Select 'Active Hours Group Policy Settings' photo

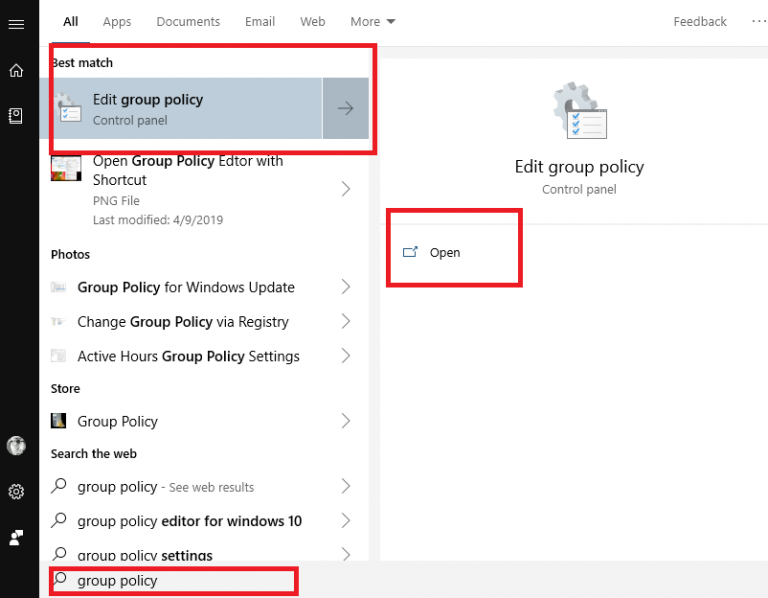(x=204, y=356)
